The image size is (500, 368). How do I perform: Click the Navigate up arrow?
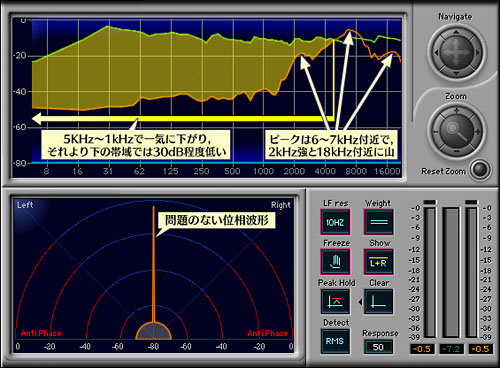[x=456, y=32]
